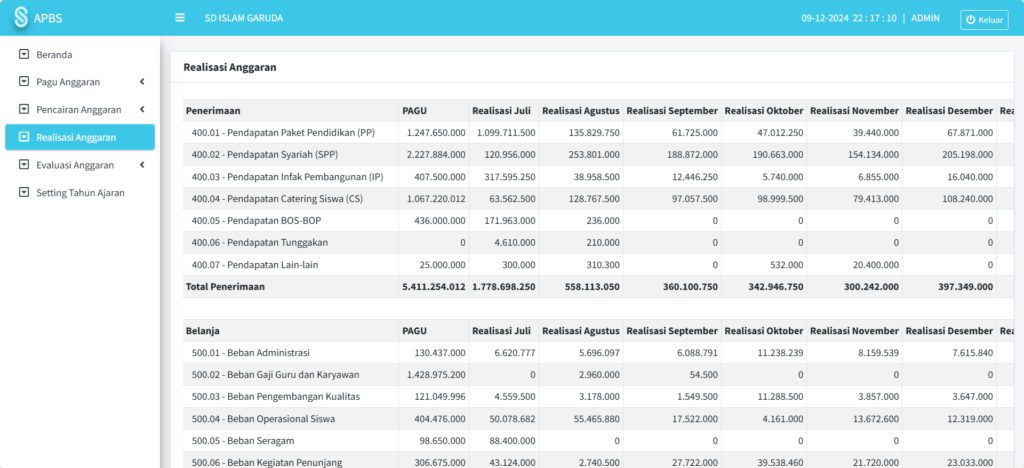Viewport: 1024px width, 468px height.
Task: Click PAGU value 2.227.884.000
Action: click(436, 155)
